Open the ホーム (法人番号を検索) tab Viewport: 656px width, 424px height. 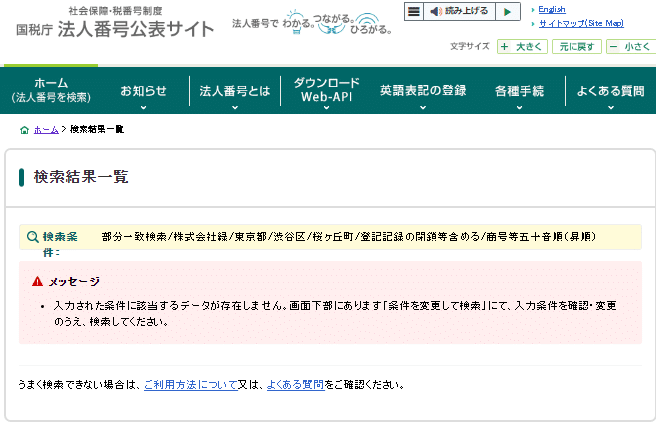[x=50, y=90]
